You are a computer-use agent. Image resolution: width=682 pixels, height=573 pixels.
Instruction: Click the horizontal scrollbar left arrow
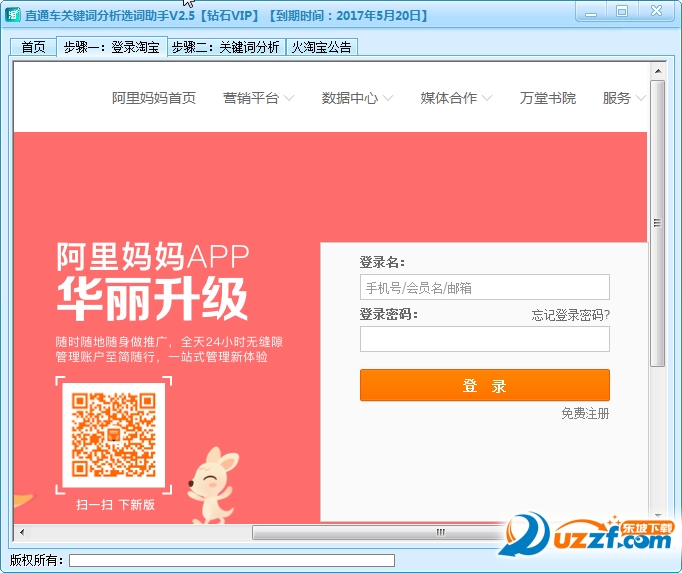click(x=21, y=532)
